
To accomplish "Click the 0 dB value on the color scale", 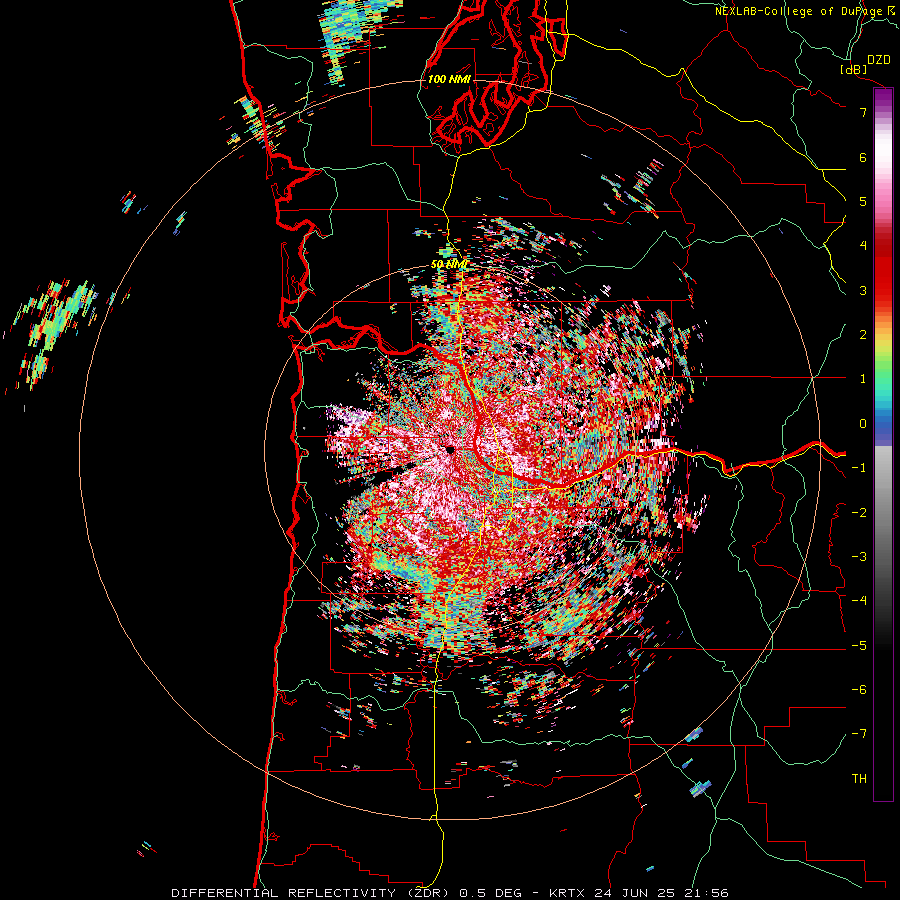I will [863, 424].
